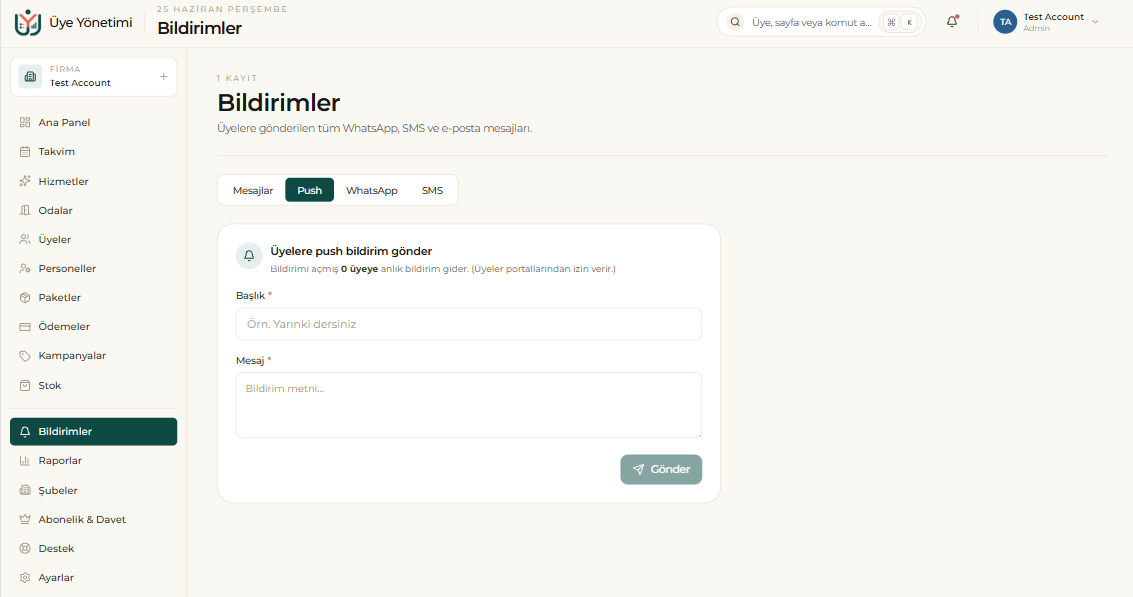Focus the Mesaj message textarea
The height and width of the screenshot is (597, 1133).
(469, 405)
